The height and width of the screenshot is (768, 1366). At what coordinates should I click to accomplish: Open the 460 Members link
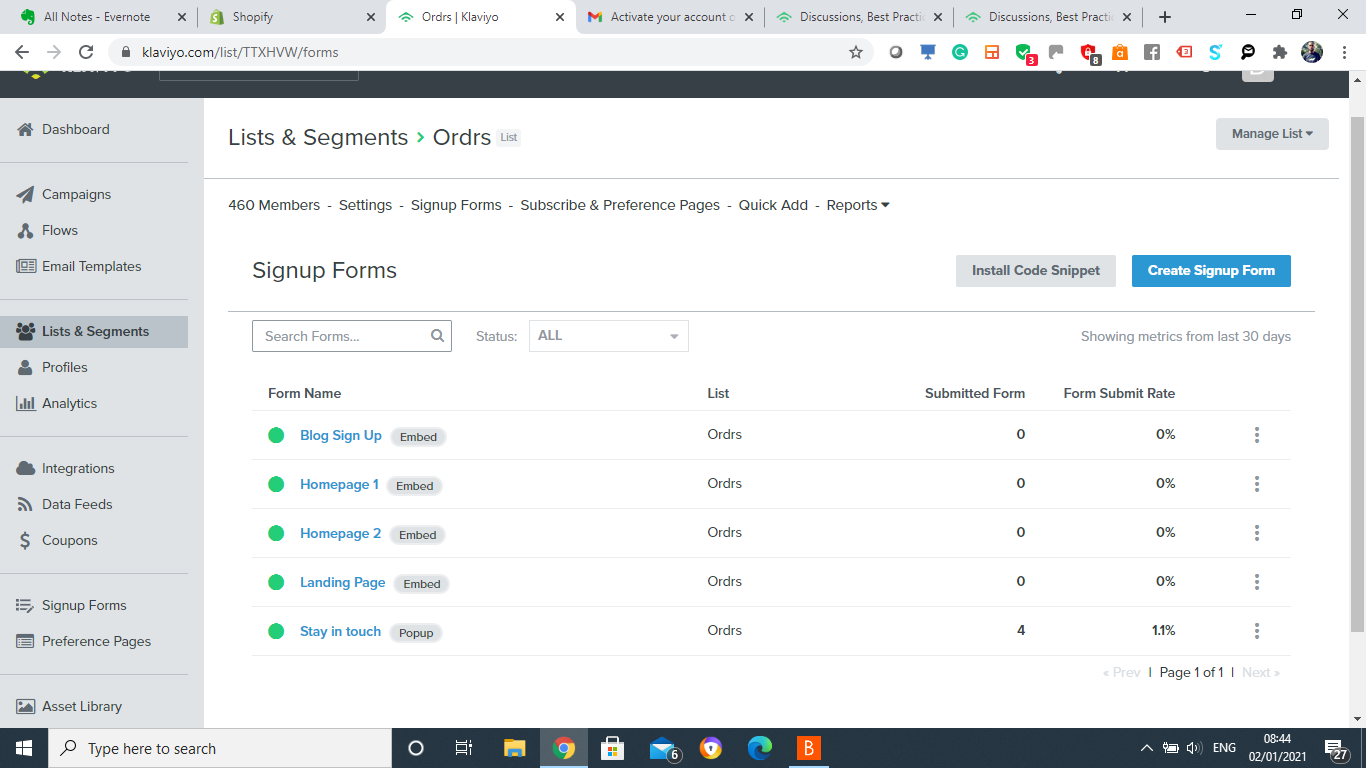[x=274, y=205]
